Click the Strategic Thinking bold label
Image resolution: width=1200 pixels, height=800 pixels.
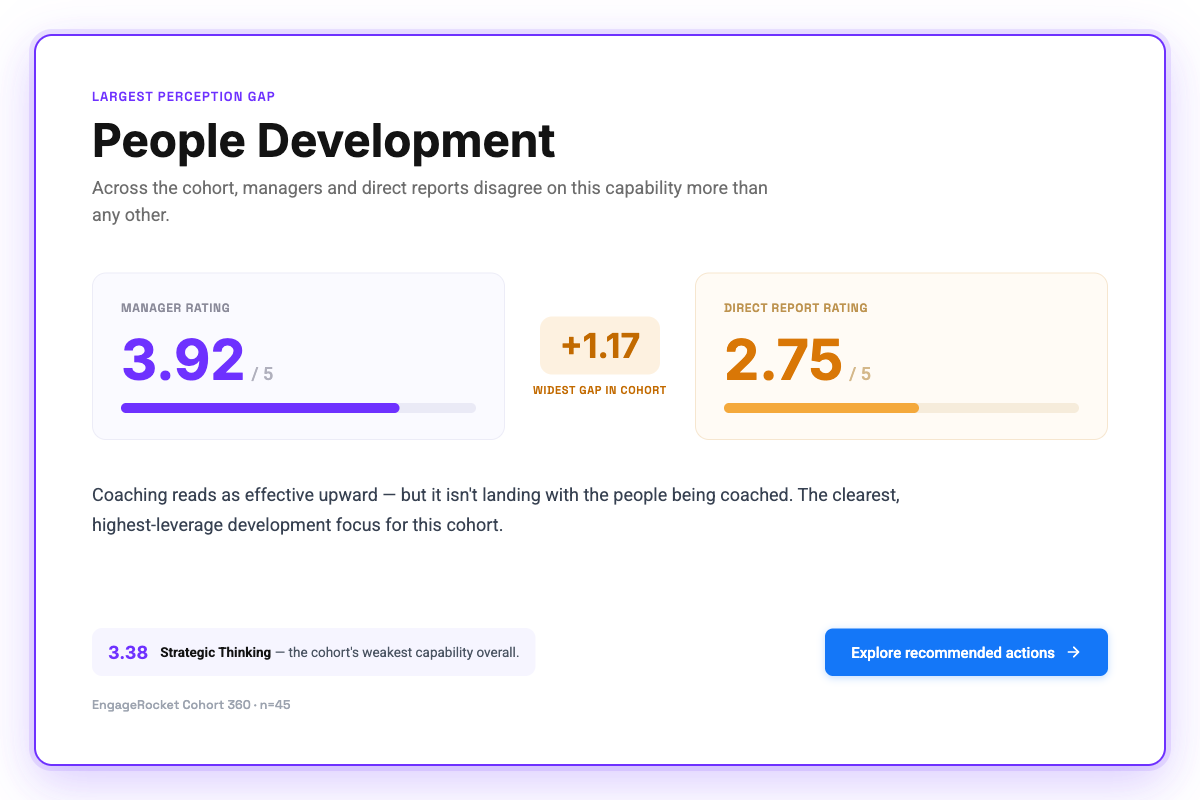215,652
